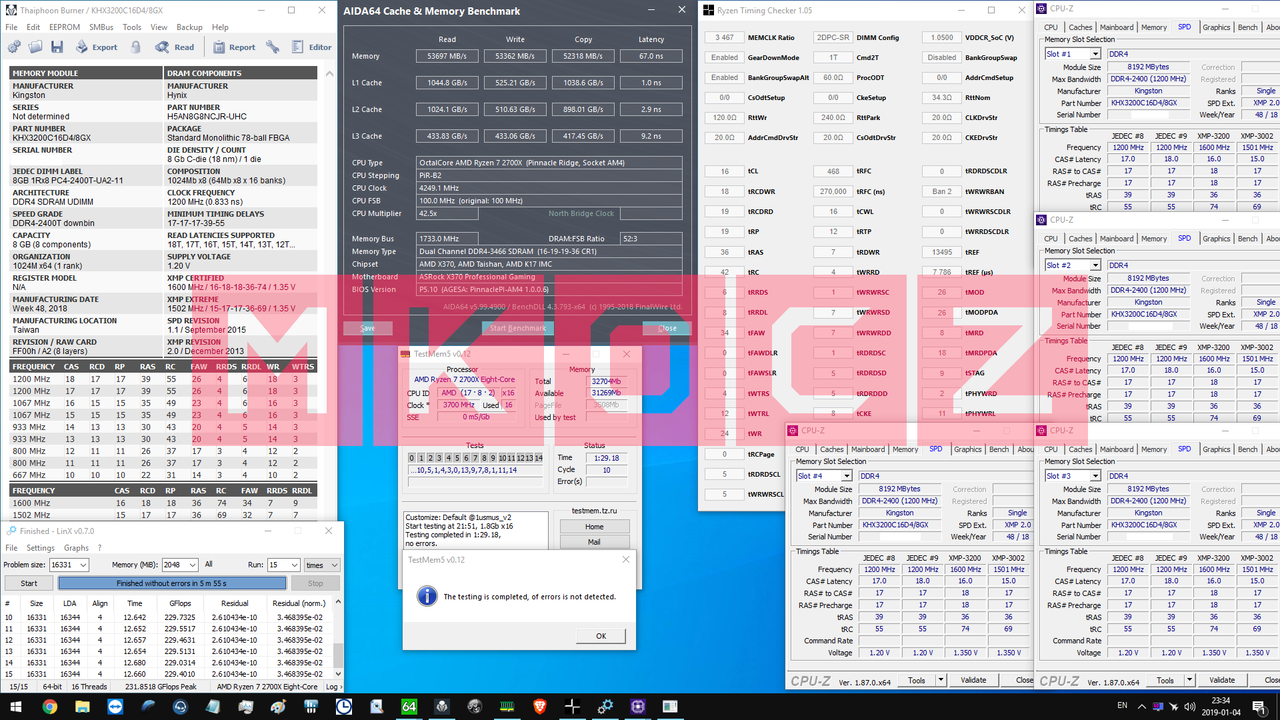
Task: Expand Tools arrow in Slot #4 CPU-Z window
Action: pyautogui.click(x=940, y=680)
